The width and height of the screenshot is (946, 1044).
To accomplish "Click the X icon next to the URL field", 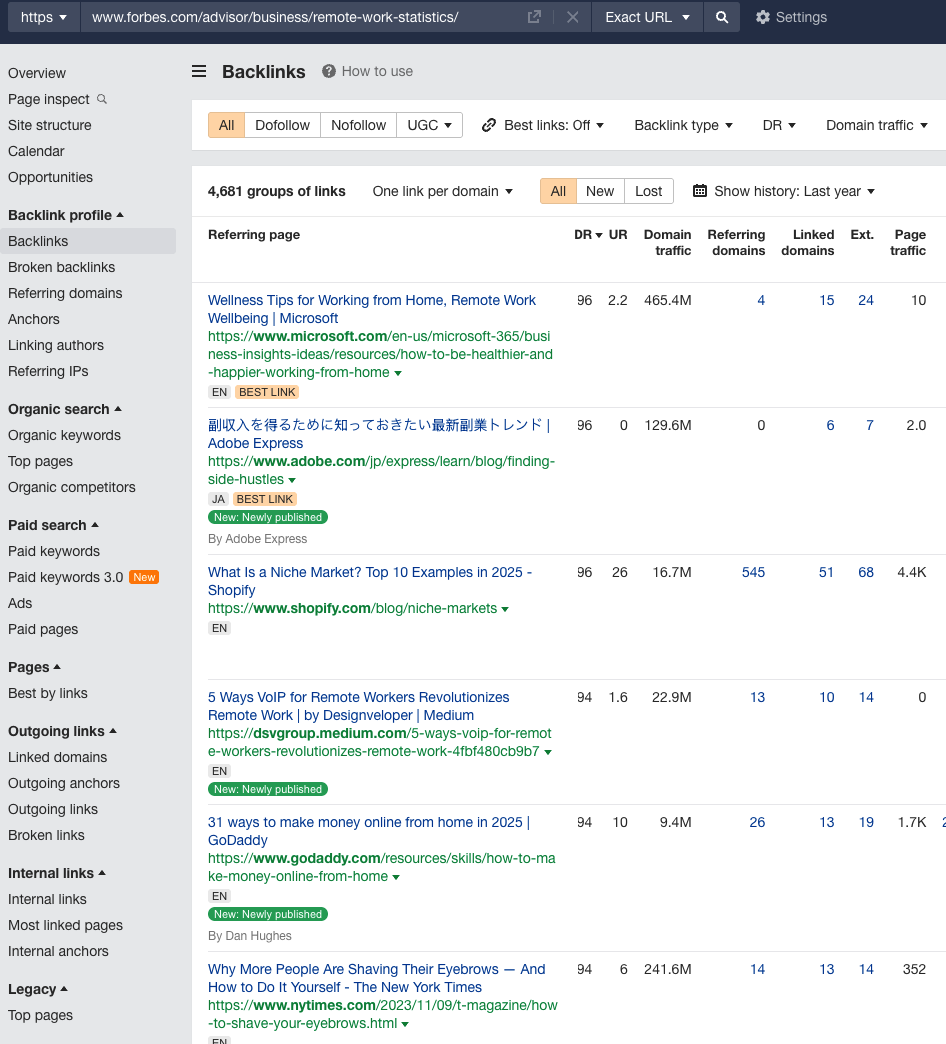I will point(571,17).
